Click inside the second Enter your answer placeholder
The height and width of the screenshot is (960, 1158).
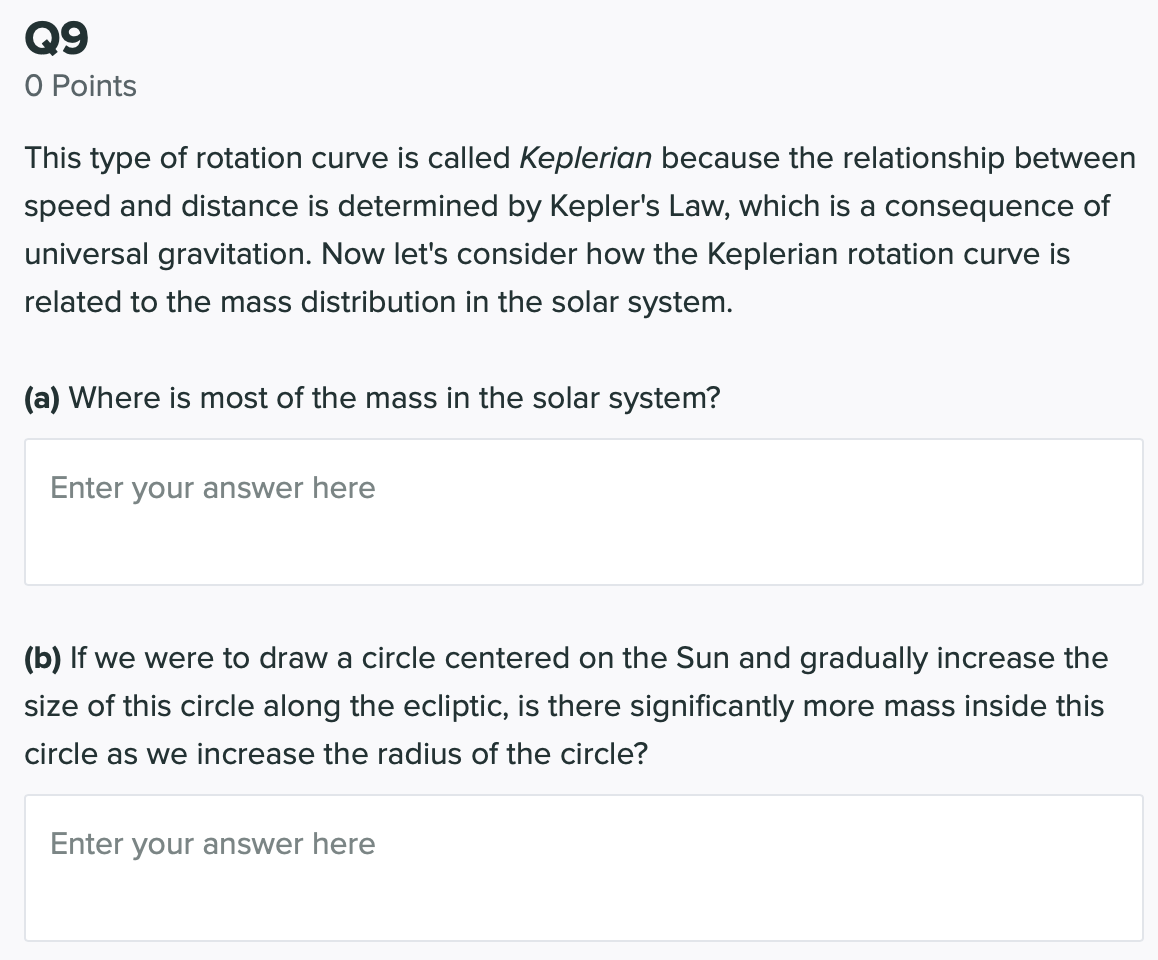tap(212, 844)
